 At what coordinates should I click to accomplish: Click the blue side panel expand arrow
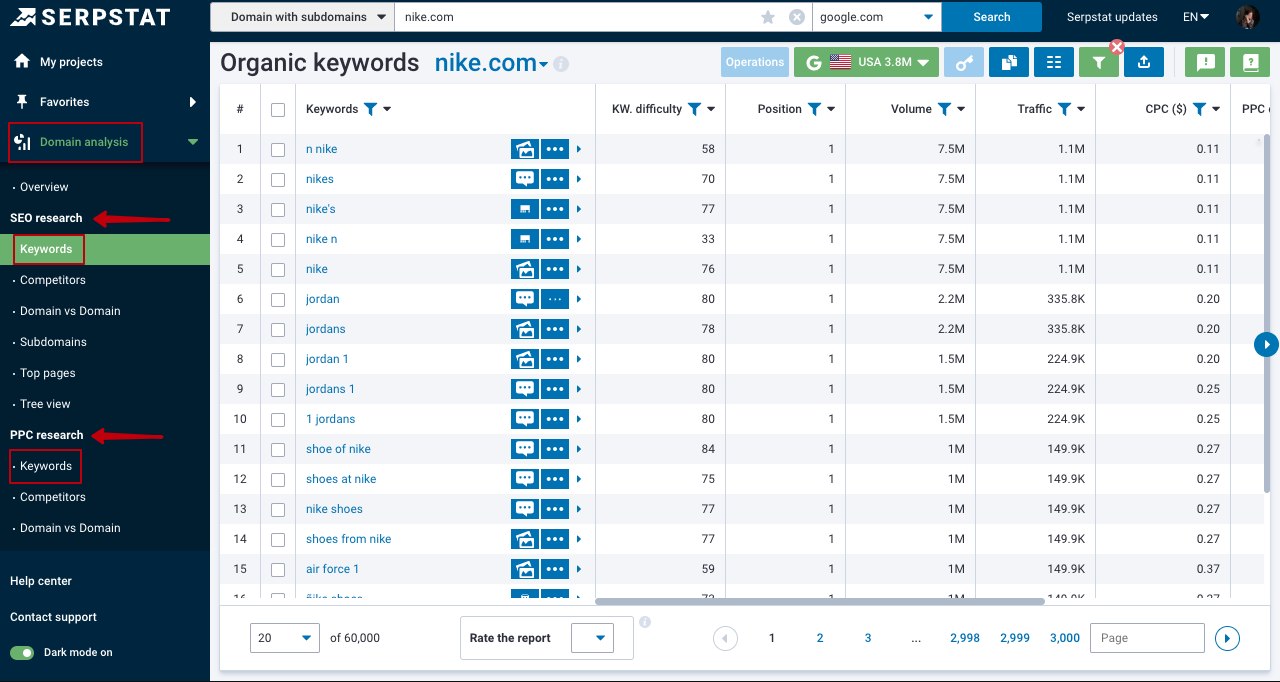pos(1266,344)
